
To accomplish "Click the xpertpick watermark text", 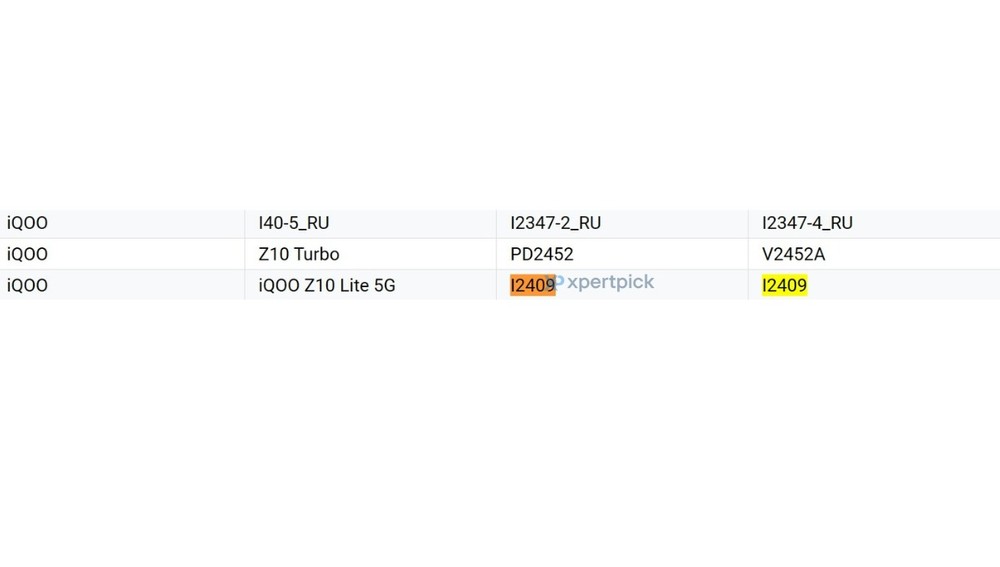I will [610, 282].
